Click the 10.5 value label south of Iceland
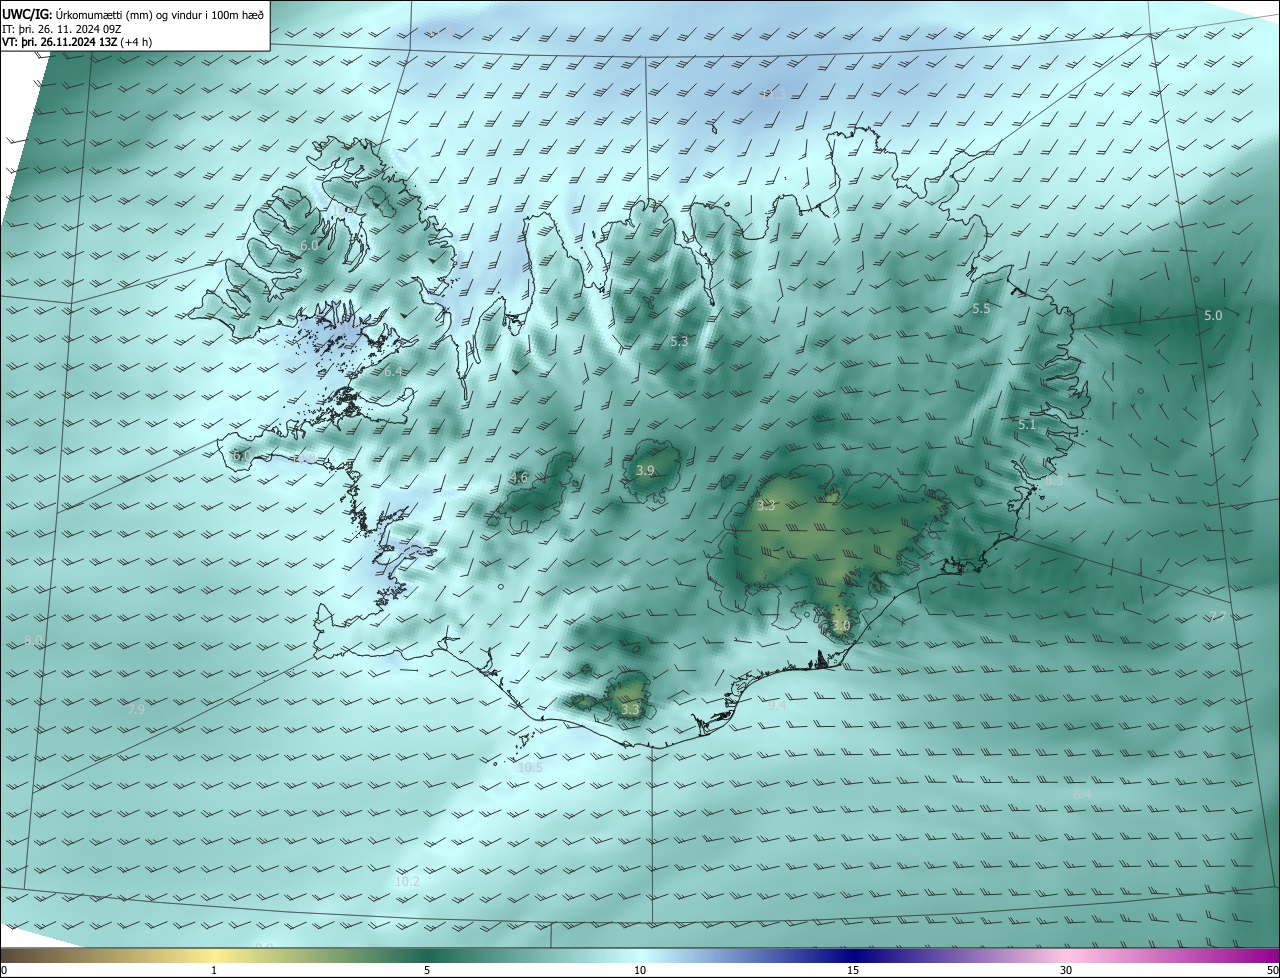 pyautogui.click(x=530, y=768)
